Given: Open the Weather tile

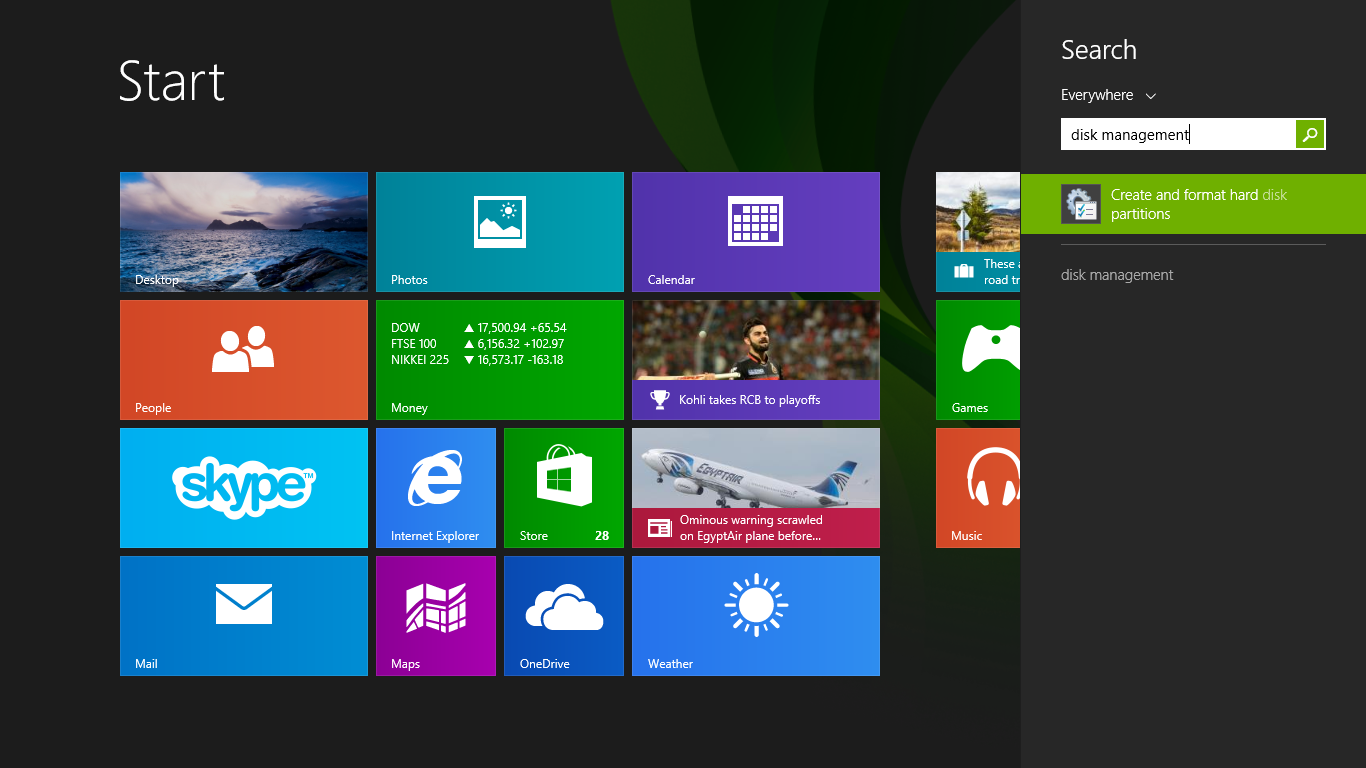Looking at the screenshot, I should [756, 616].
